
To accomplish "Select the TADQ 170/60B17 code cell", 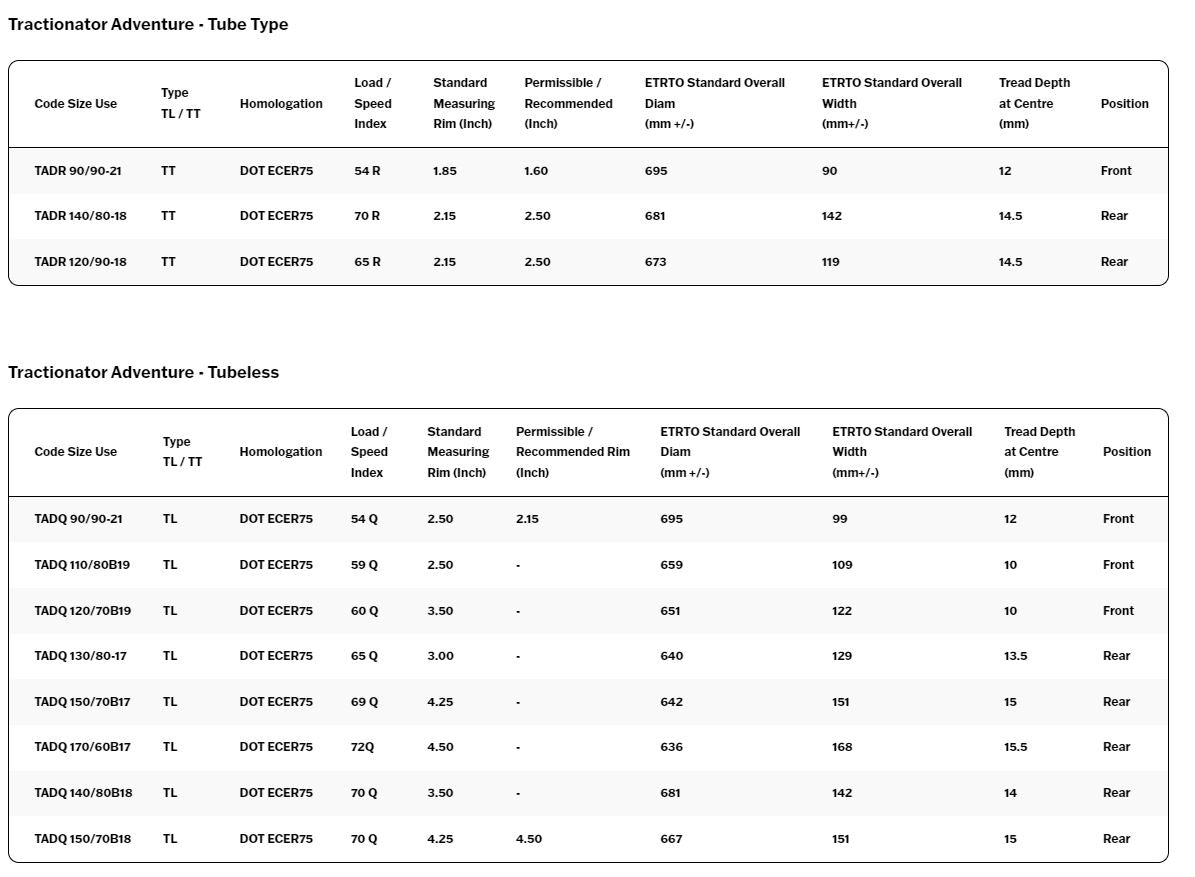I will [x=82, y=747].
